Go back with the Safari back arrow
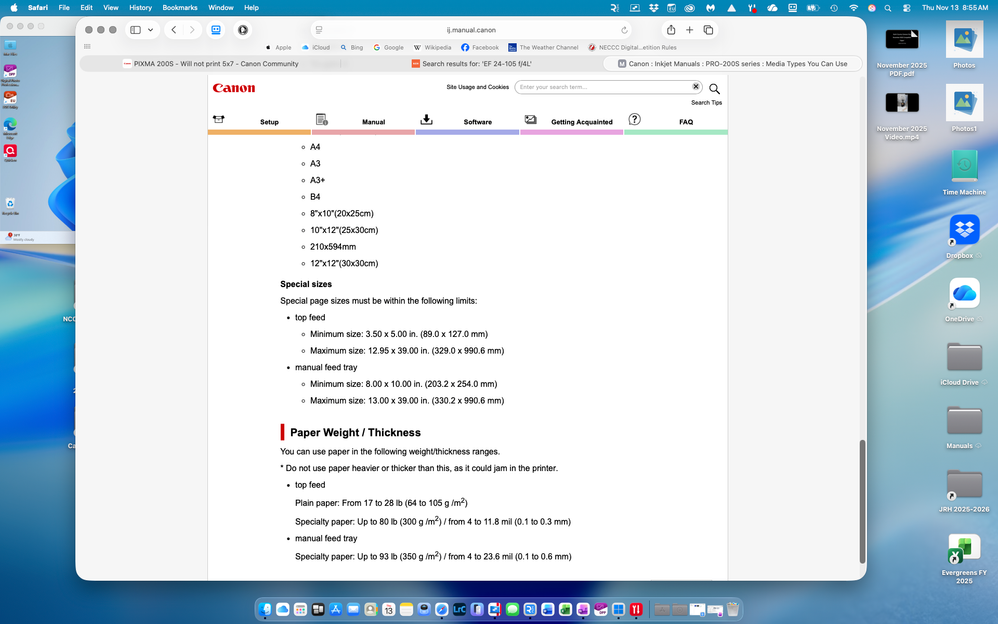The image size is (998, 624). pyautogui.click(x=174, y=30)
